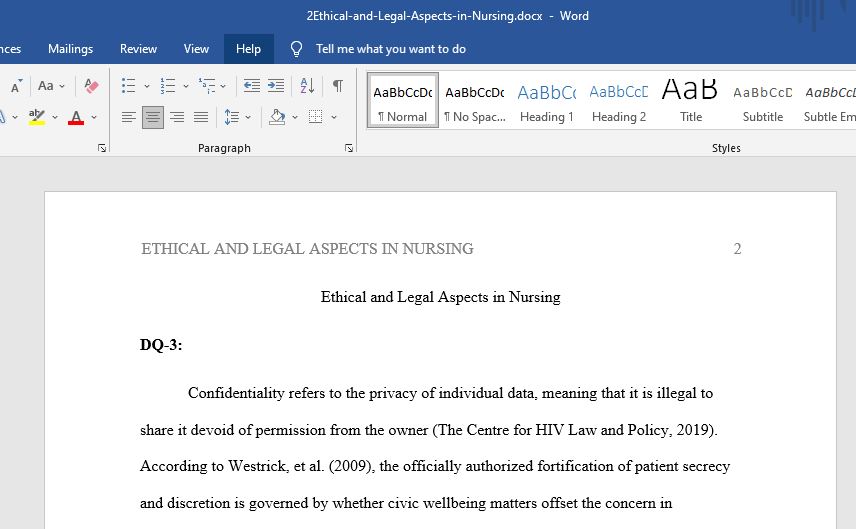Apply red font color
Image resolution: width=856 pixels, height=529 pixels.
[x=76, y=117]
